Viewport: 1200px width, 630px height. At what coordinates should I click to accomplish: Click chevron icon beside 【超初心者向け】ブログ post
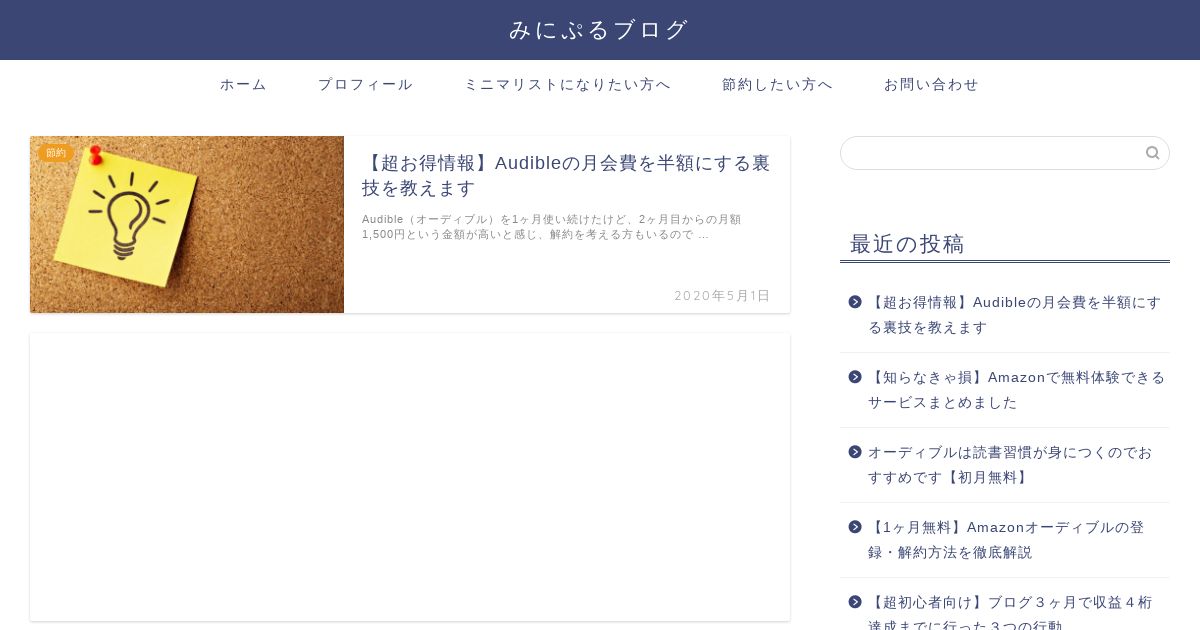(x=855, y=602)
